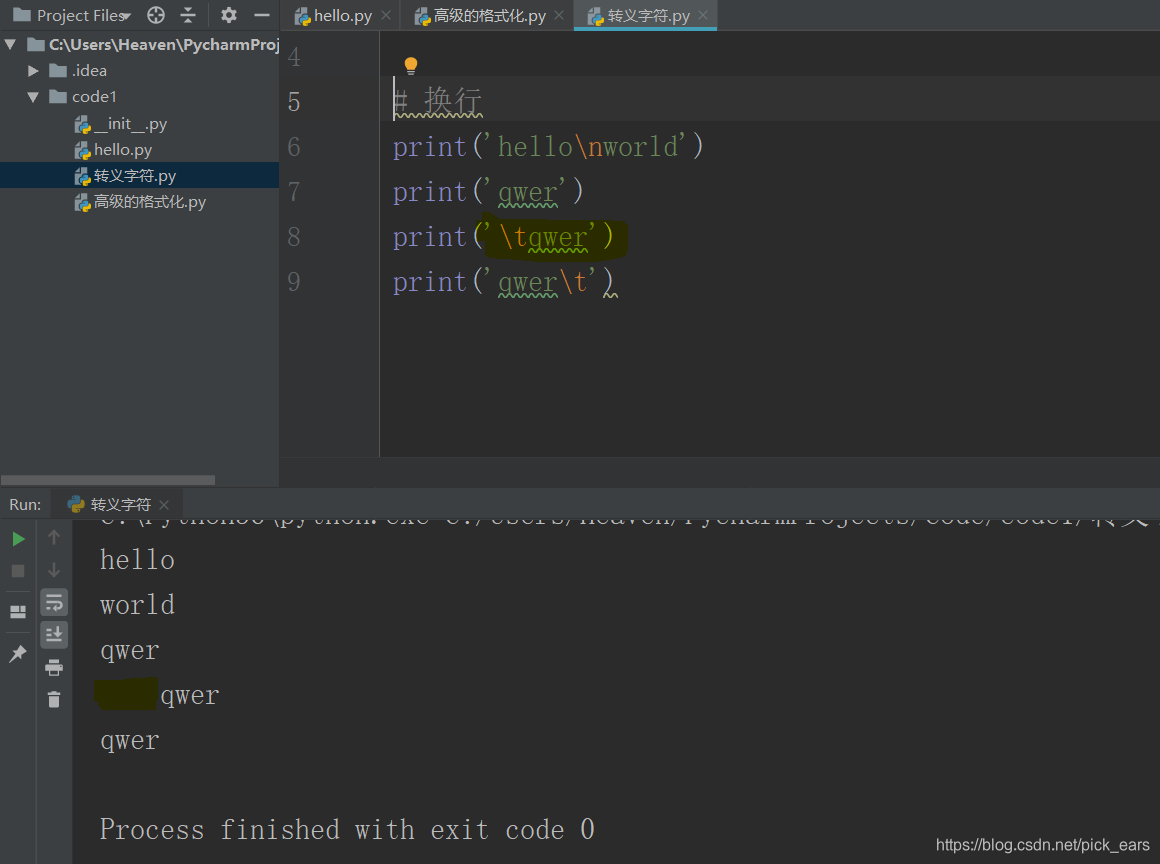Click 'world' in console output
The height and width of the screenshot is (864, 1160).
click(138, 605)
